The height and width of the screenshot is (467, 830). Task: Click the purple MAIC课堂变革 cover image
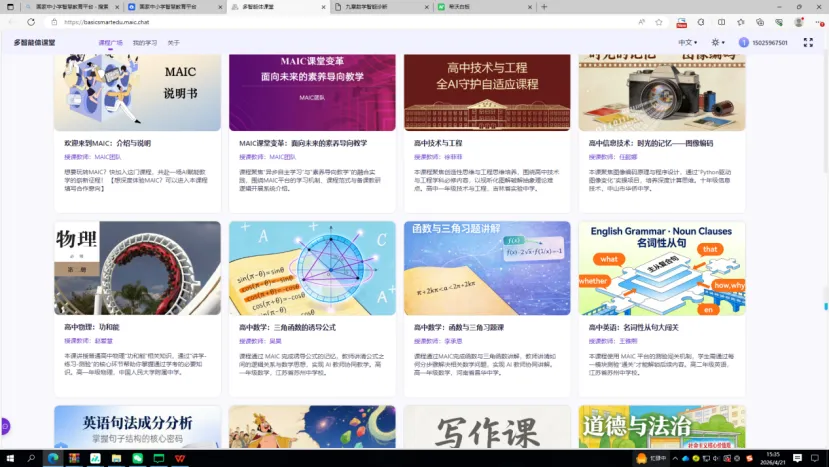tap(312, 92)
